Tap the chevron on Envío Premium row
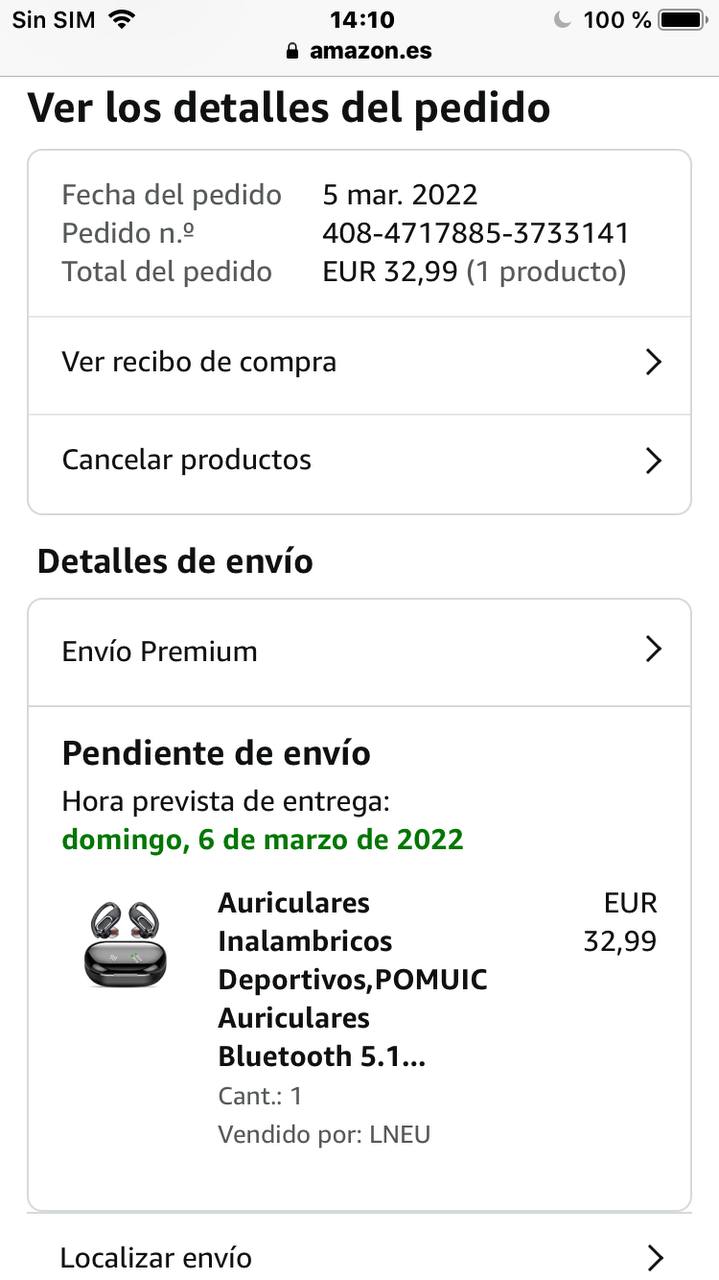 (x=653, y=650)
